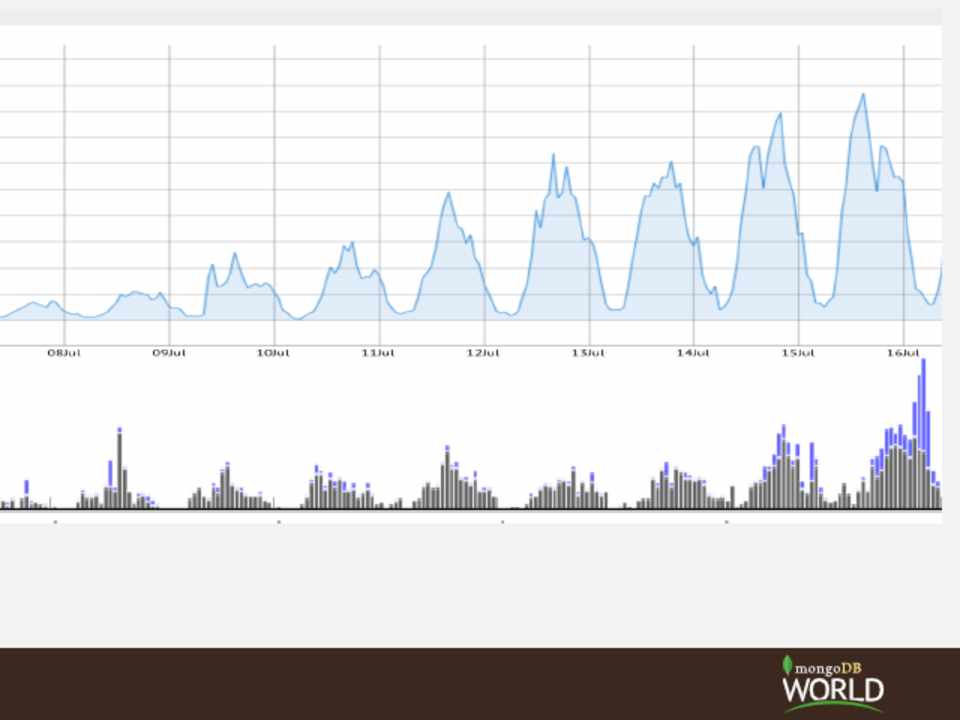Screen dimensions: 960x720
Task: Click the 11Jul axis label
Action: click(x=379, y=353)
